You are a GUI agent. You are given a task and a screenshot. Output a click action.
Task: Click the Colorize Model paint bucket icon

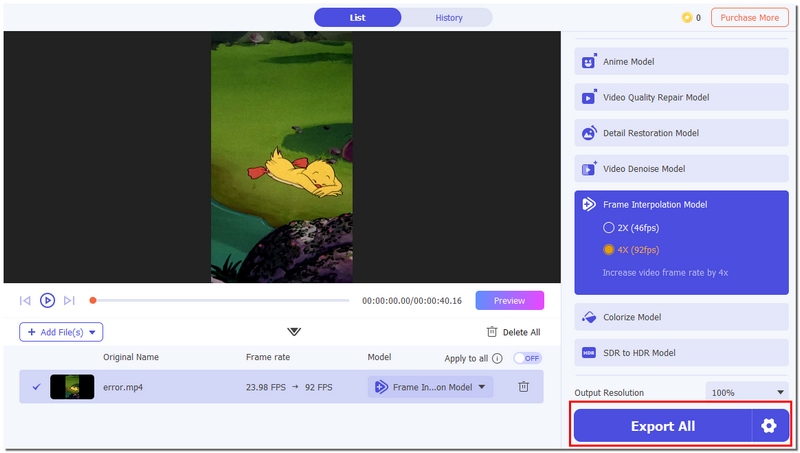589,317
